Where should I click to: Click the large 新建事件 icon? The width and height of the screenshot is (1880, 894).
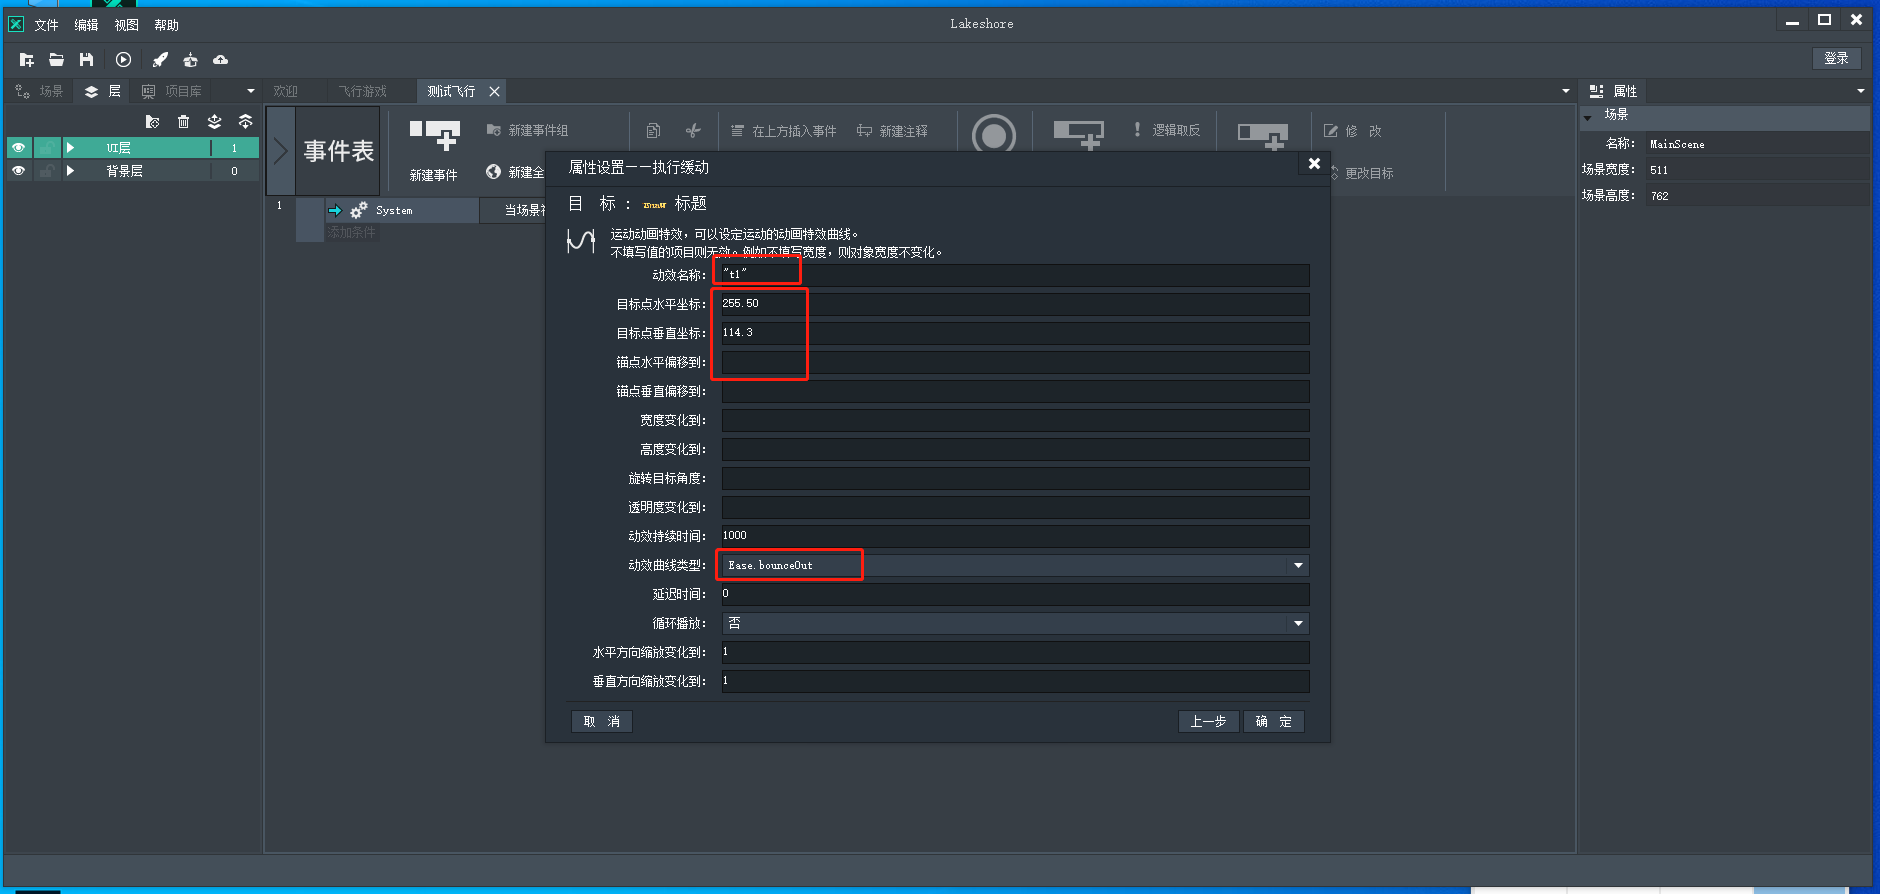click(x=434, y=135)
